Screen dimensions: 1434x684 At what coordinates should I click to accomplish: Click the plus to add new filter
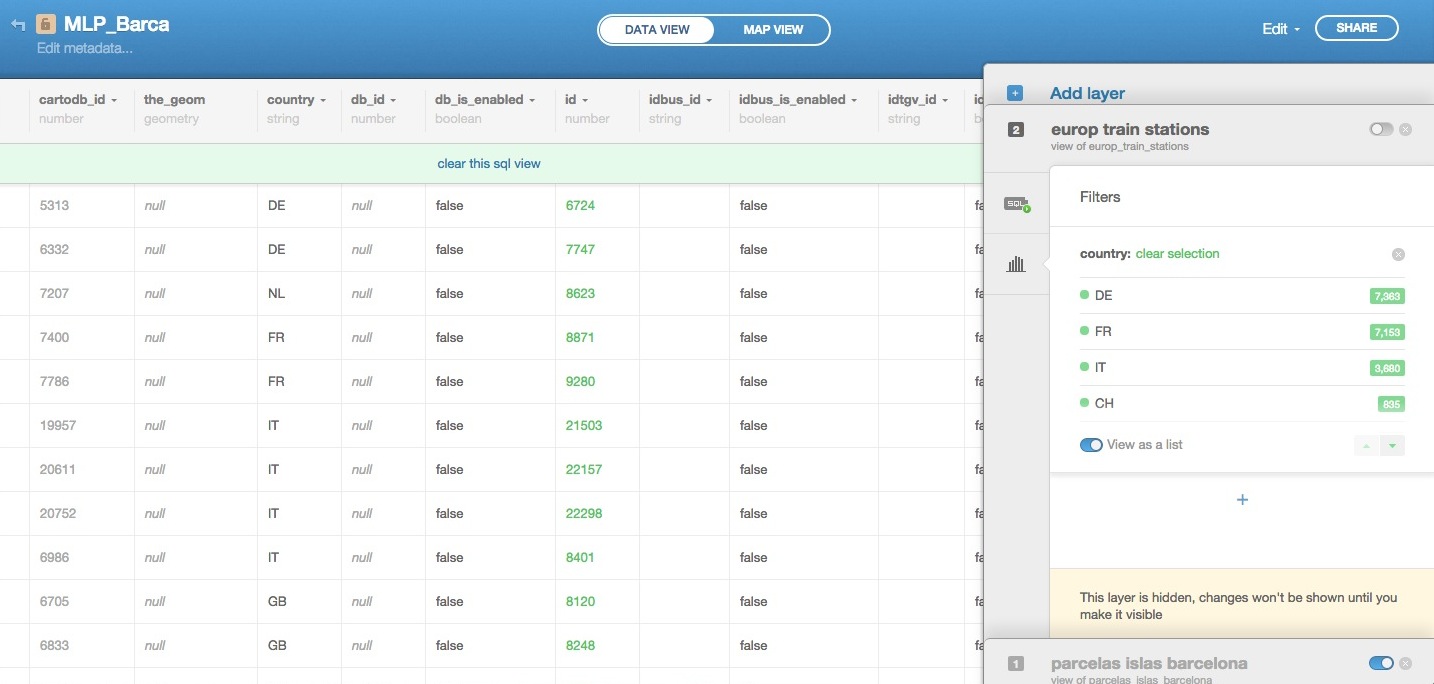pos(1242,500)
